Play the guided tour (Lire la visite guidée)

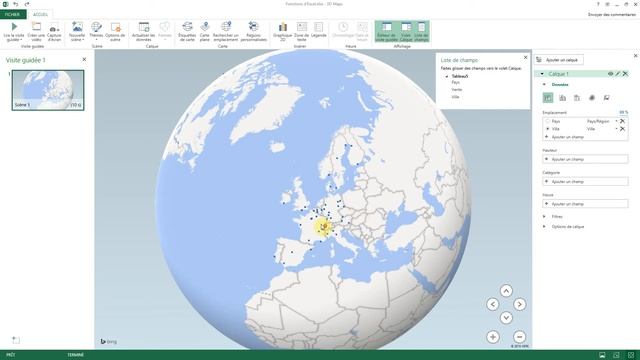click(x=14, y=32)
